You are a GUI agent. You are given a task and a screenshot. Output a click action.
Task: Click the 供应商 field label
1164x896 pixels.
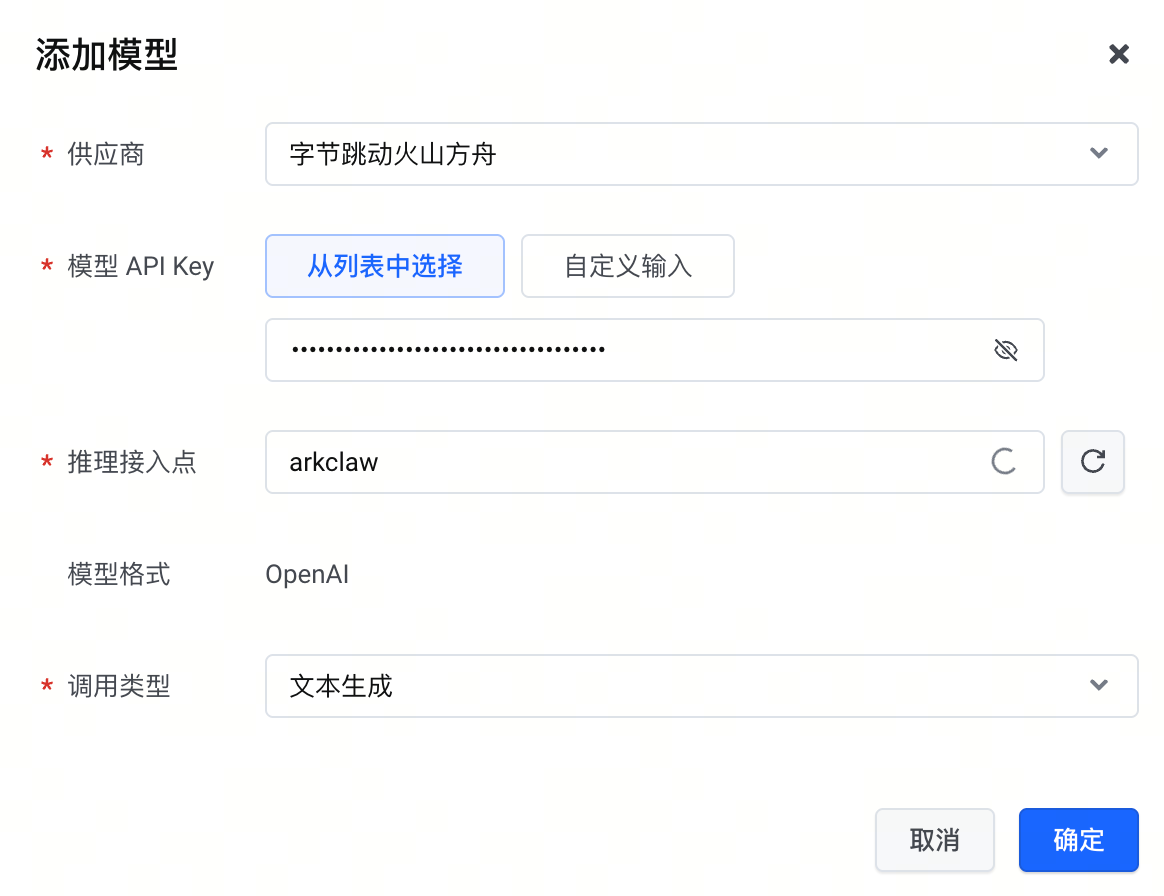106,154
